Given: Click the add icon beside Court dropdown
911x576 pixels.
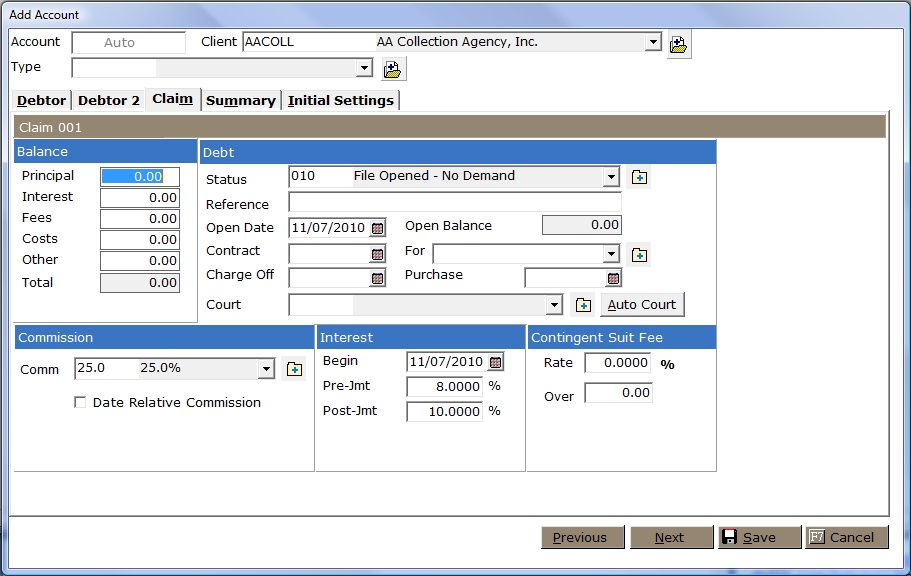Looking at the screenshot, I should coord(584,305).
